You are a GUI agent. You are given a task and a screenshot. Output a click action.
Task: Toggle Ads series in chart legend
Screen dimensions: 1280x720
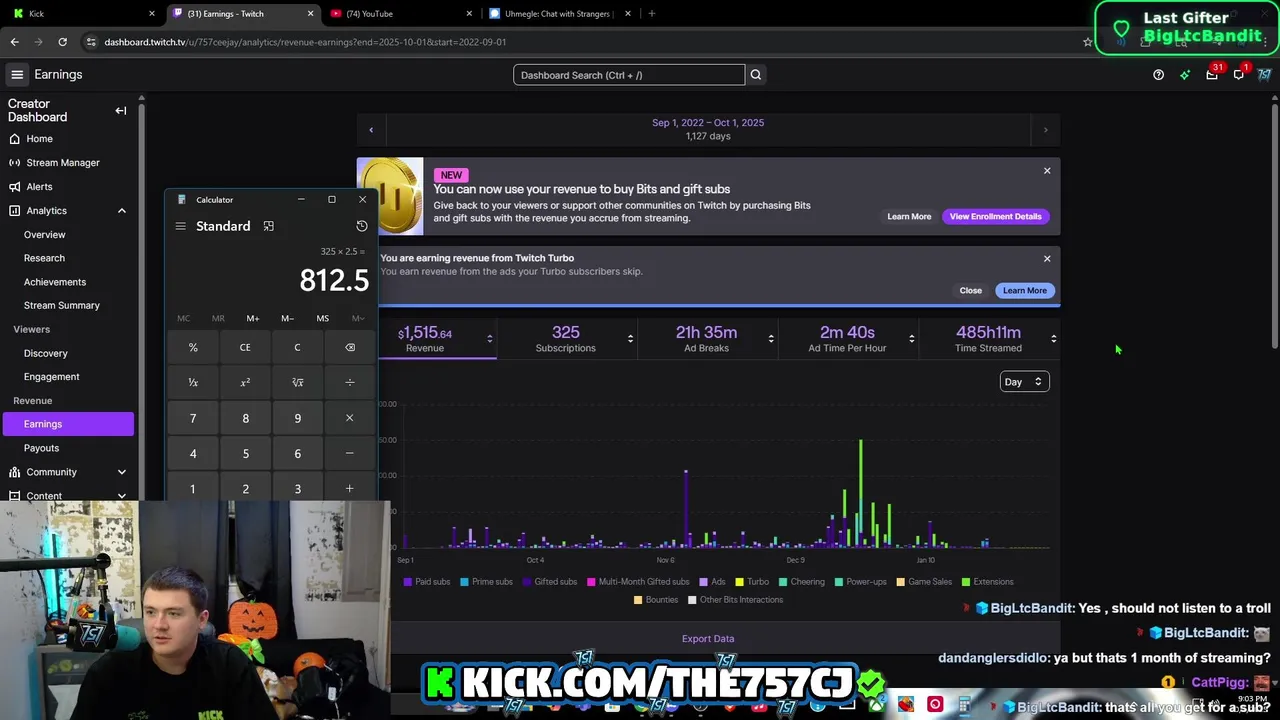(712, 582)
